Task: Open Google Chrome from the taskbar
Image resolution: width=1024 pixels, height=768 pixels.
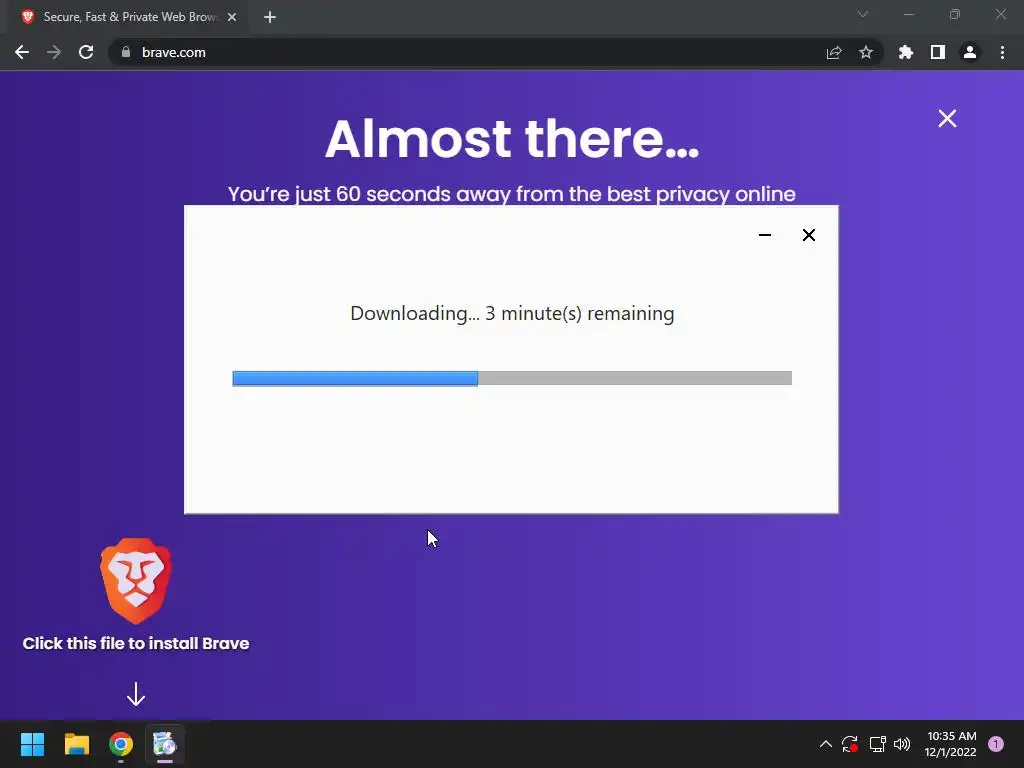Action: click(x=121, y=744)
